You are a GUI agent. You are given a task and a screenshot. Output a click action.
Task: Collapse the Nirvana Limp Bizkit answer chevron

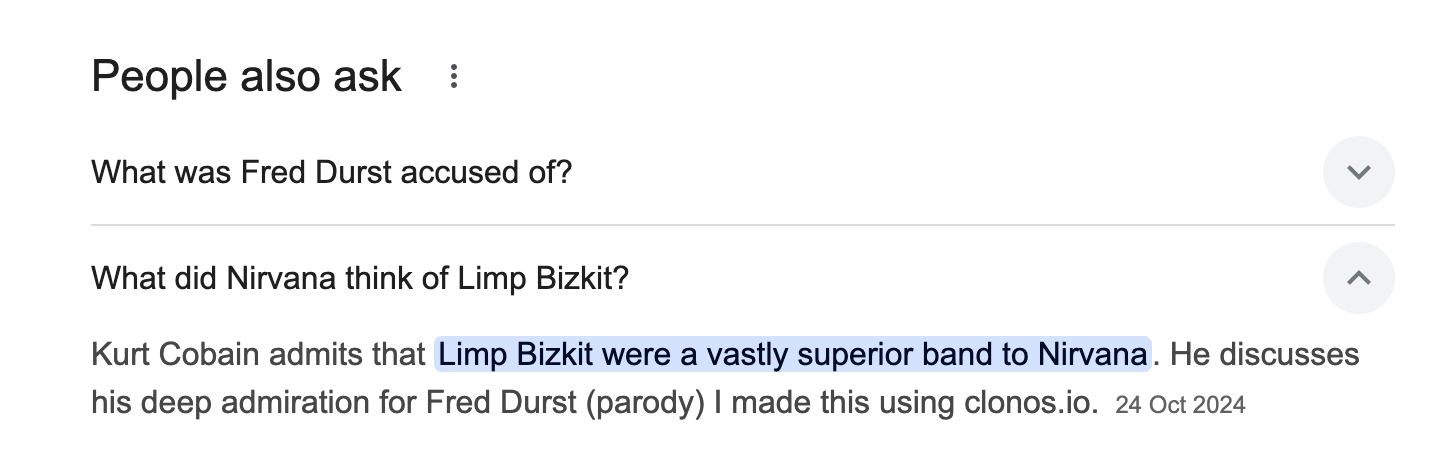coord(1358,278)
